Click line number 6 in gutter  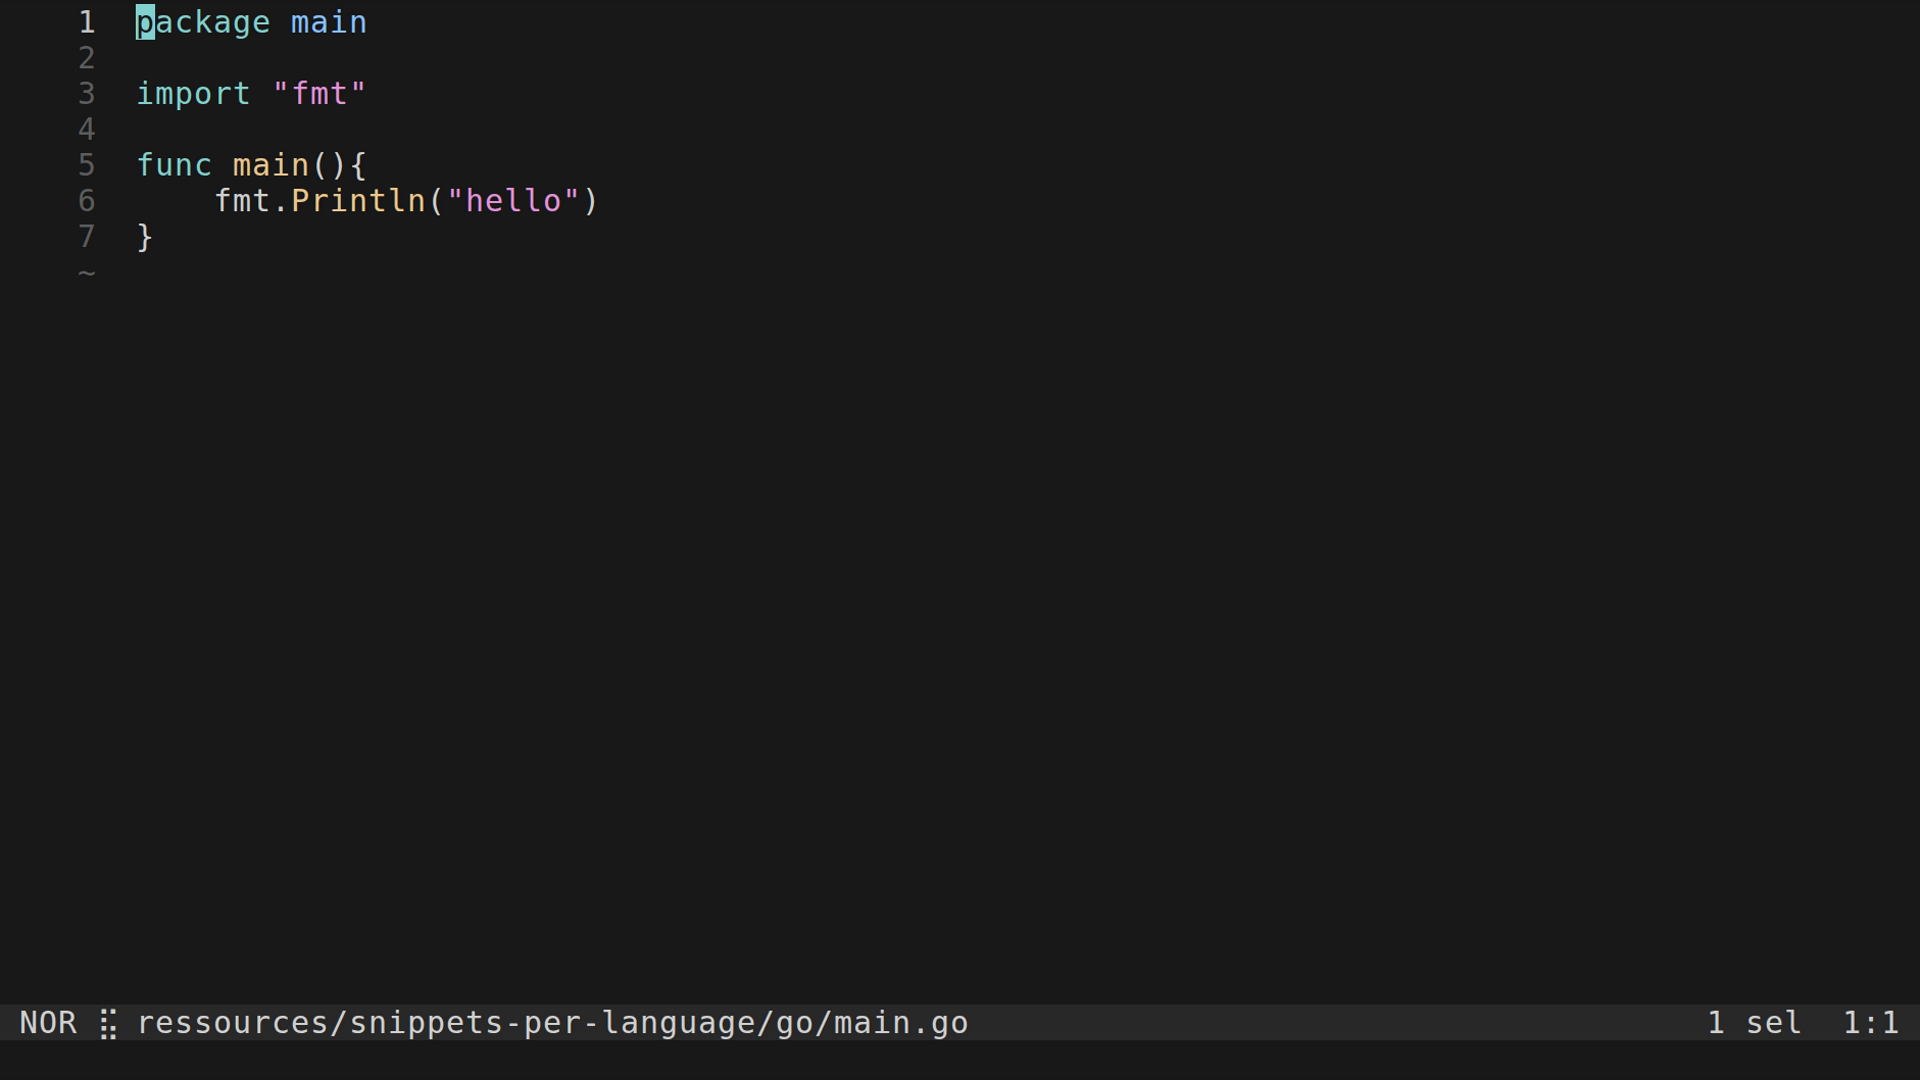coord(87,201)
